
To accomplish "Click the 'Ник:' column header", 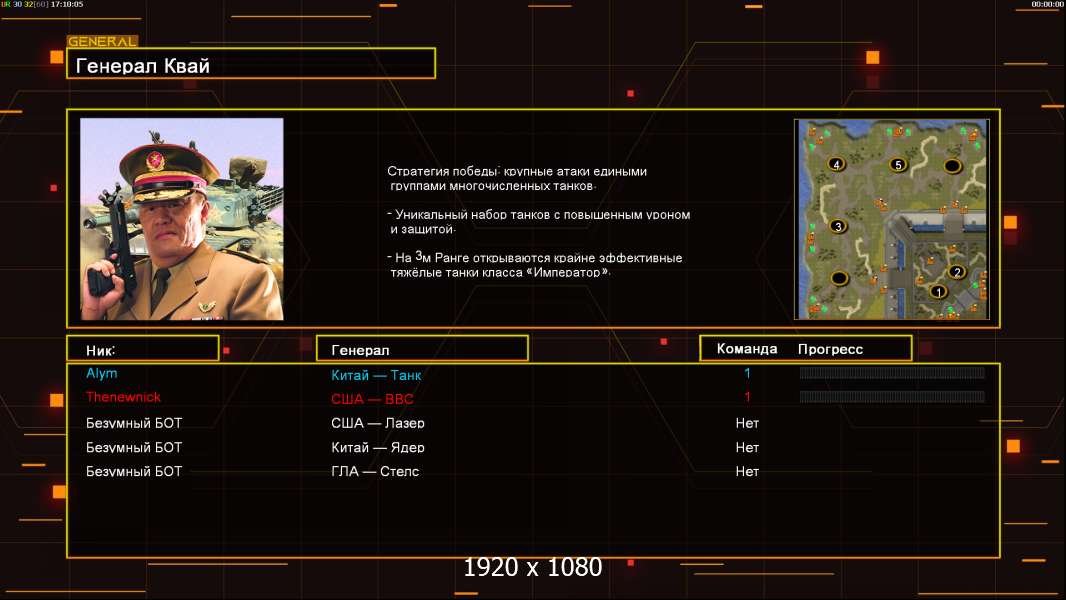I will [x=143, y=348].
